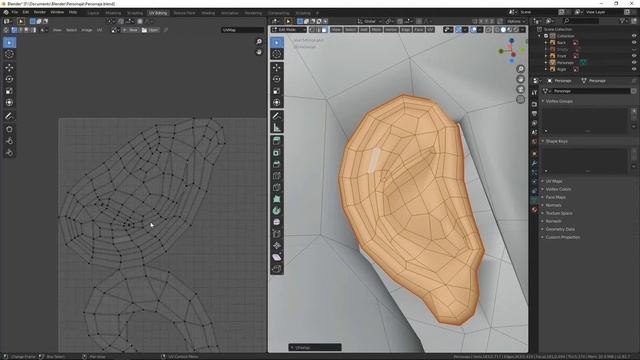The image size is (640, 360).
Task: Hide the Back object in outliner
Action: (x=634, y=42)
